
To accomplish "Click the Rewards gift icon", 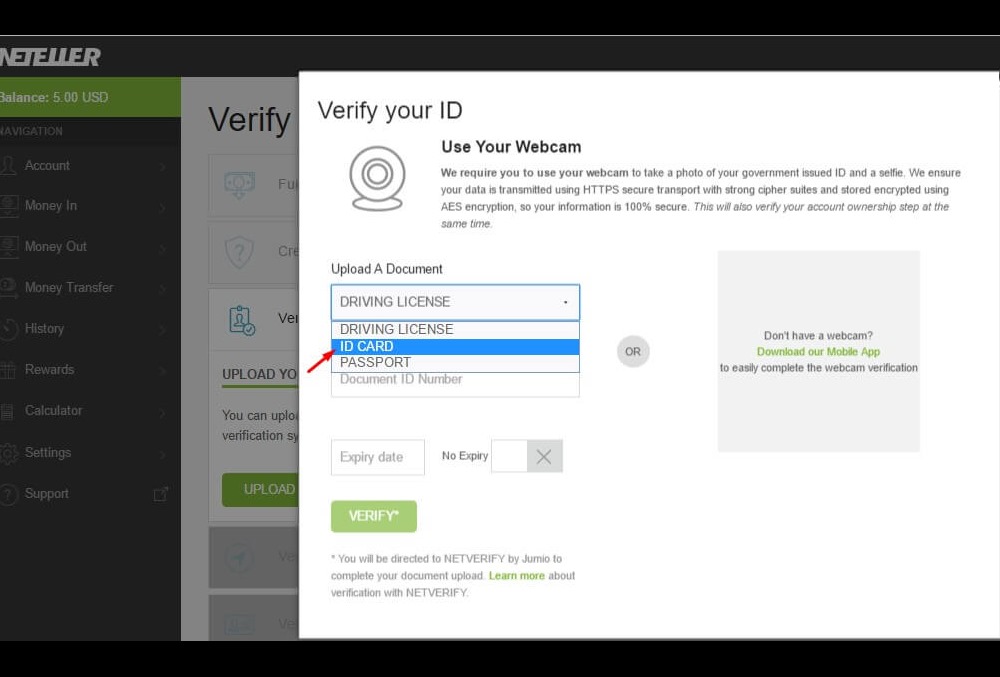I will click(x=8, y=370).
